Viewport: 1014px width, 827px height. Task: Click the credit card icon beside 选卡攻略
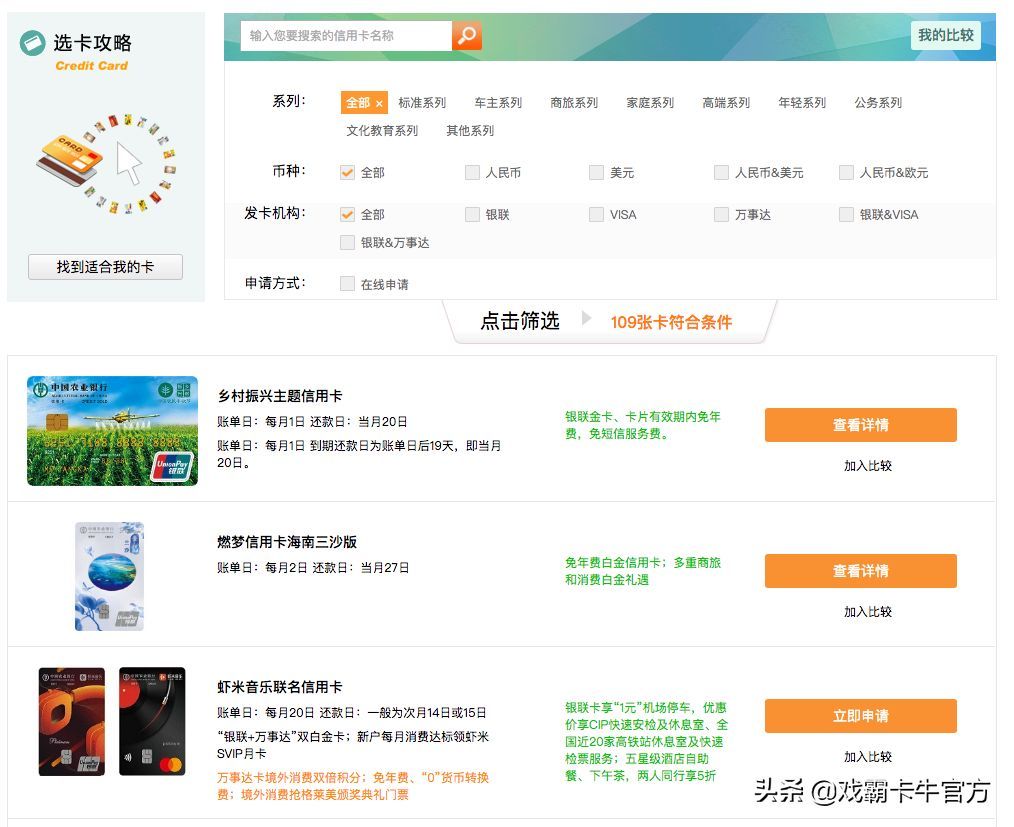tap(33, 42)
